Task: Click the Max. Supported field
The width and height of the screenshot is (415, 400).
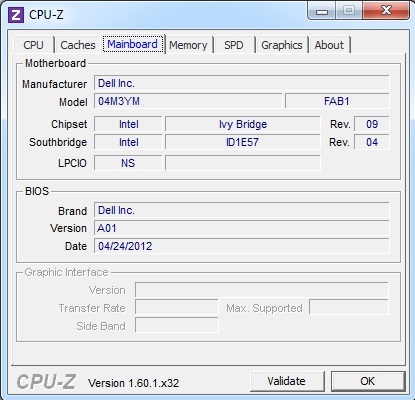Action: click(349, 308)
